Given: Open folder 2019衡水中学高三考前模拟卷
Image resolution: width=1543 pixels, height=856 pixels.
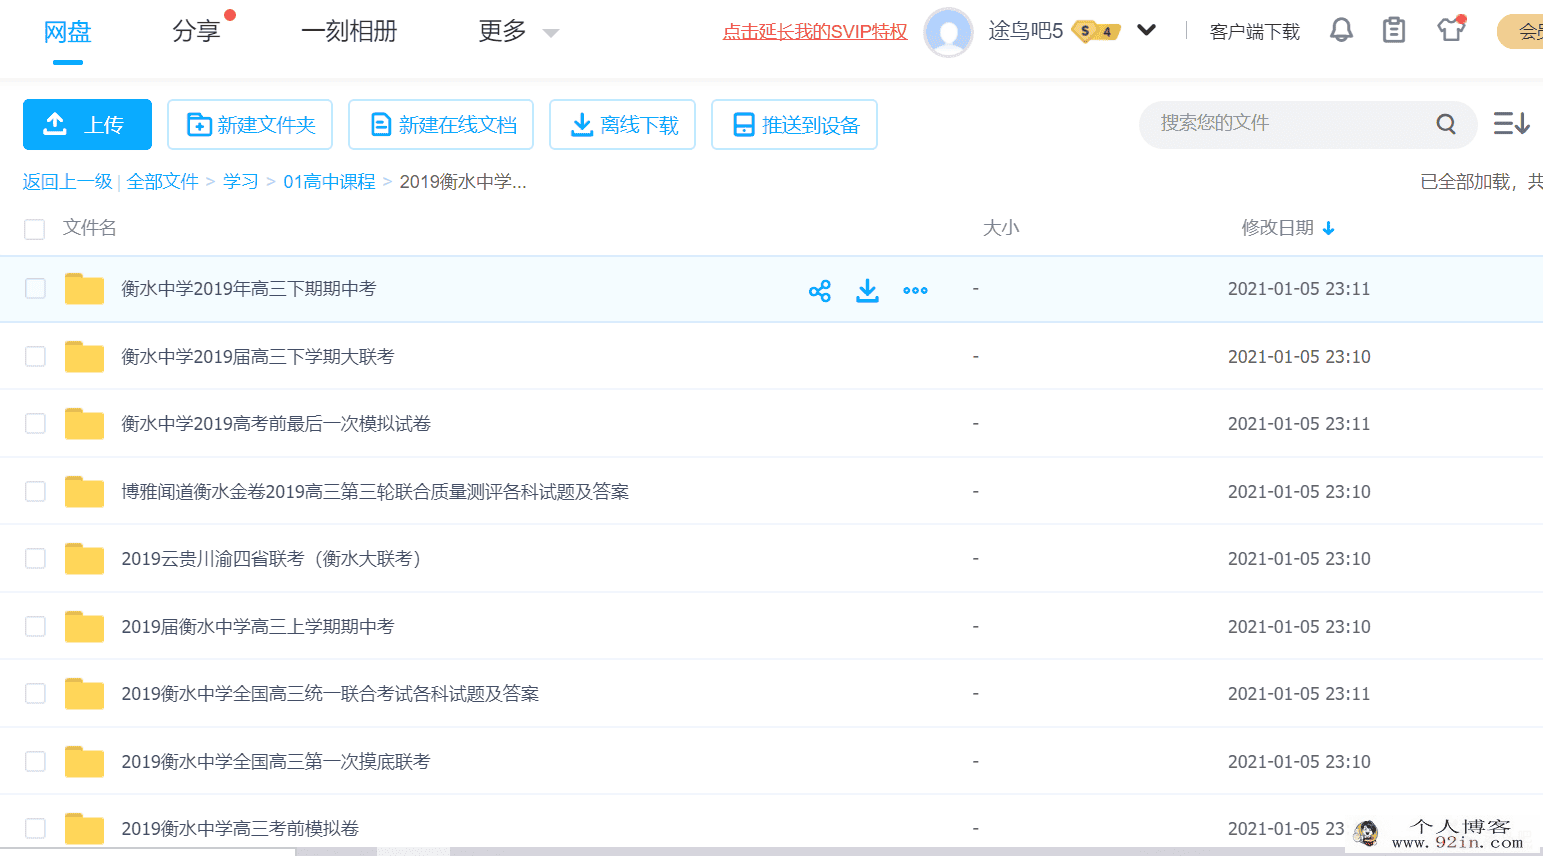Looking at the screenshot, I should (240, 829).
